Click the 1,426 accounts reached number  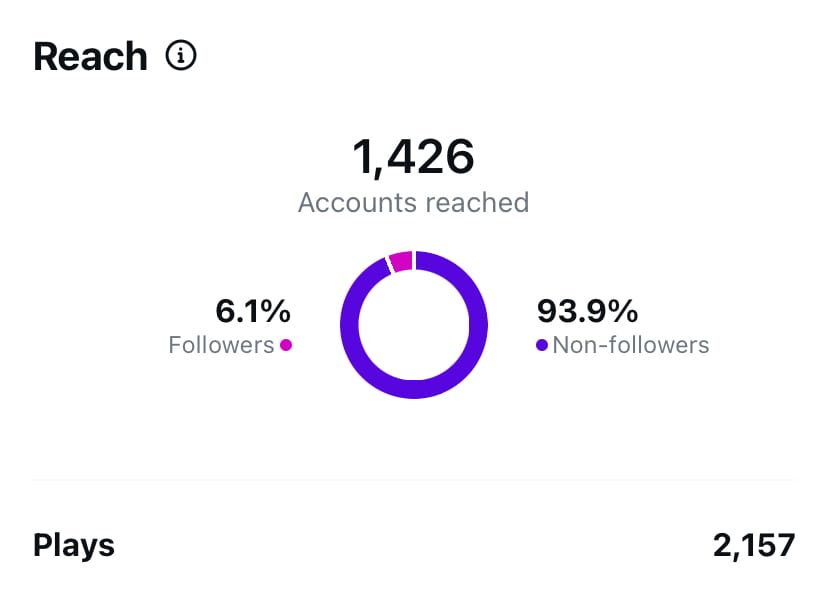pyautogui.click(x=413, y=157)
